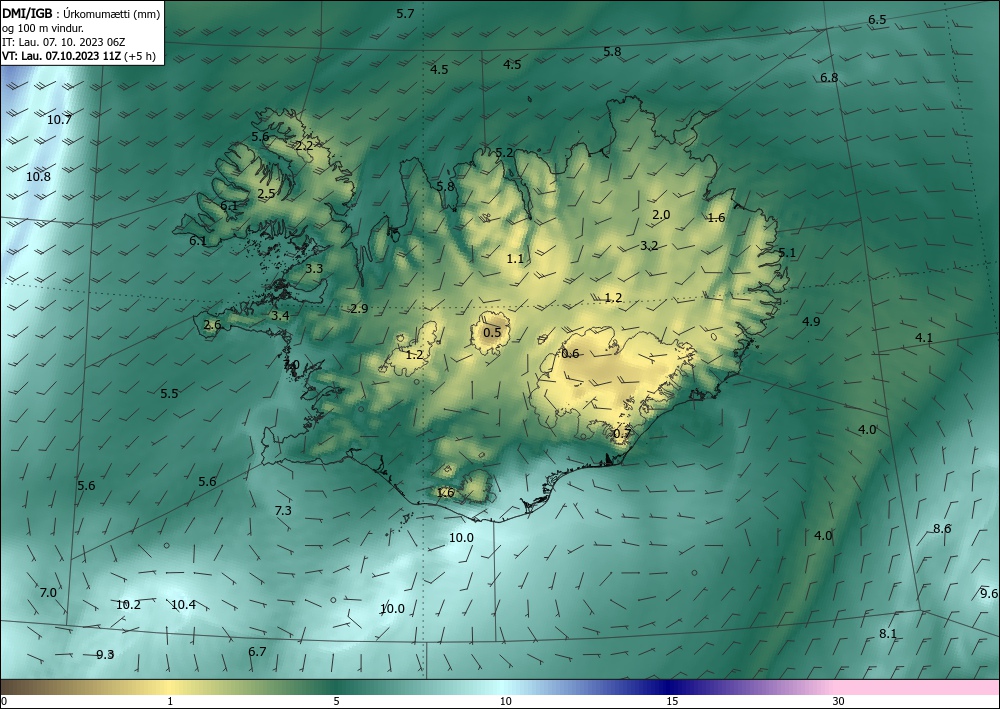Click the 0.6 value on the large glacier

(x=570, y=354)
